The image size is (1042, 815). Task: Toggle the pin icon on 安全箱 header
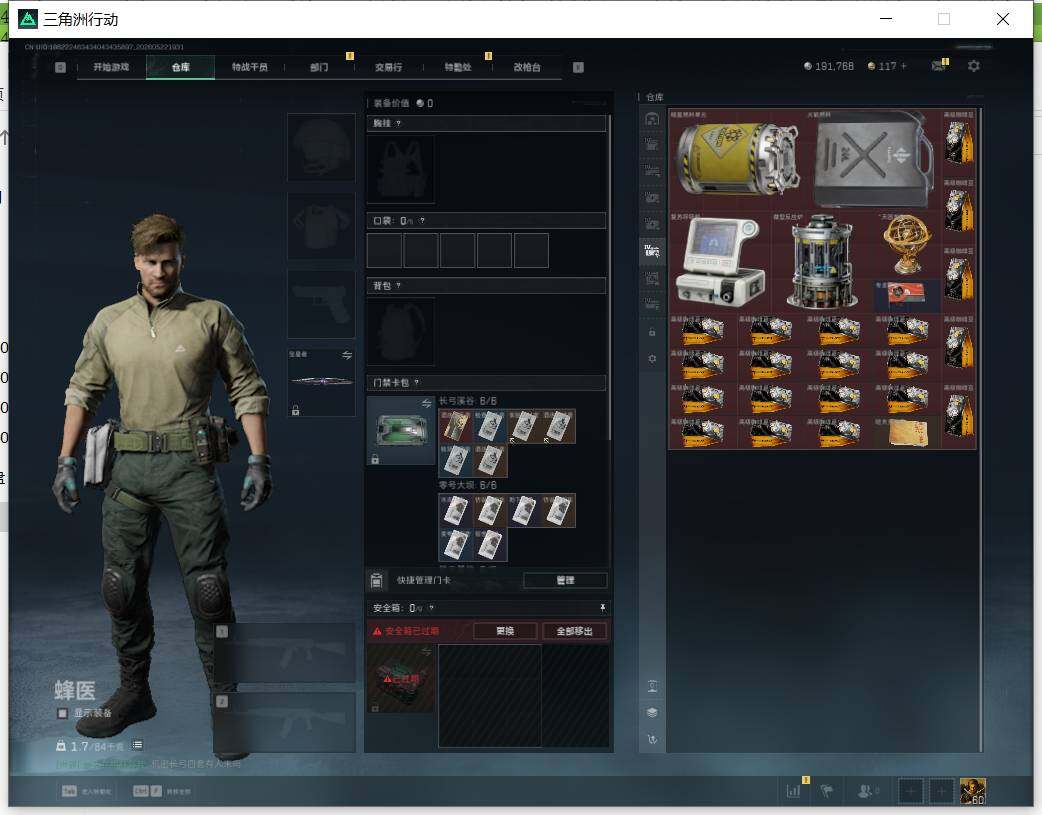602,608
